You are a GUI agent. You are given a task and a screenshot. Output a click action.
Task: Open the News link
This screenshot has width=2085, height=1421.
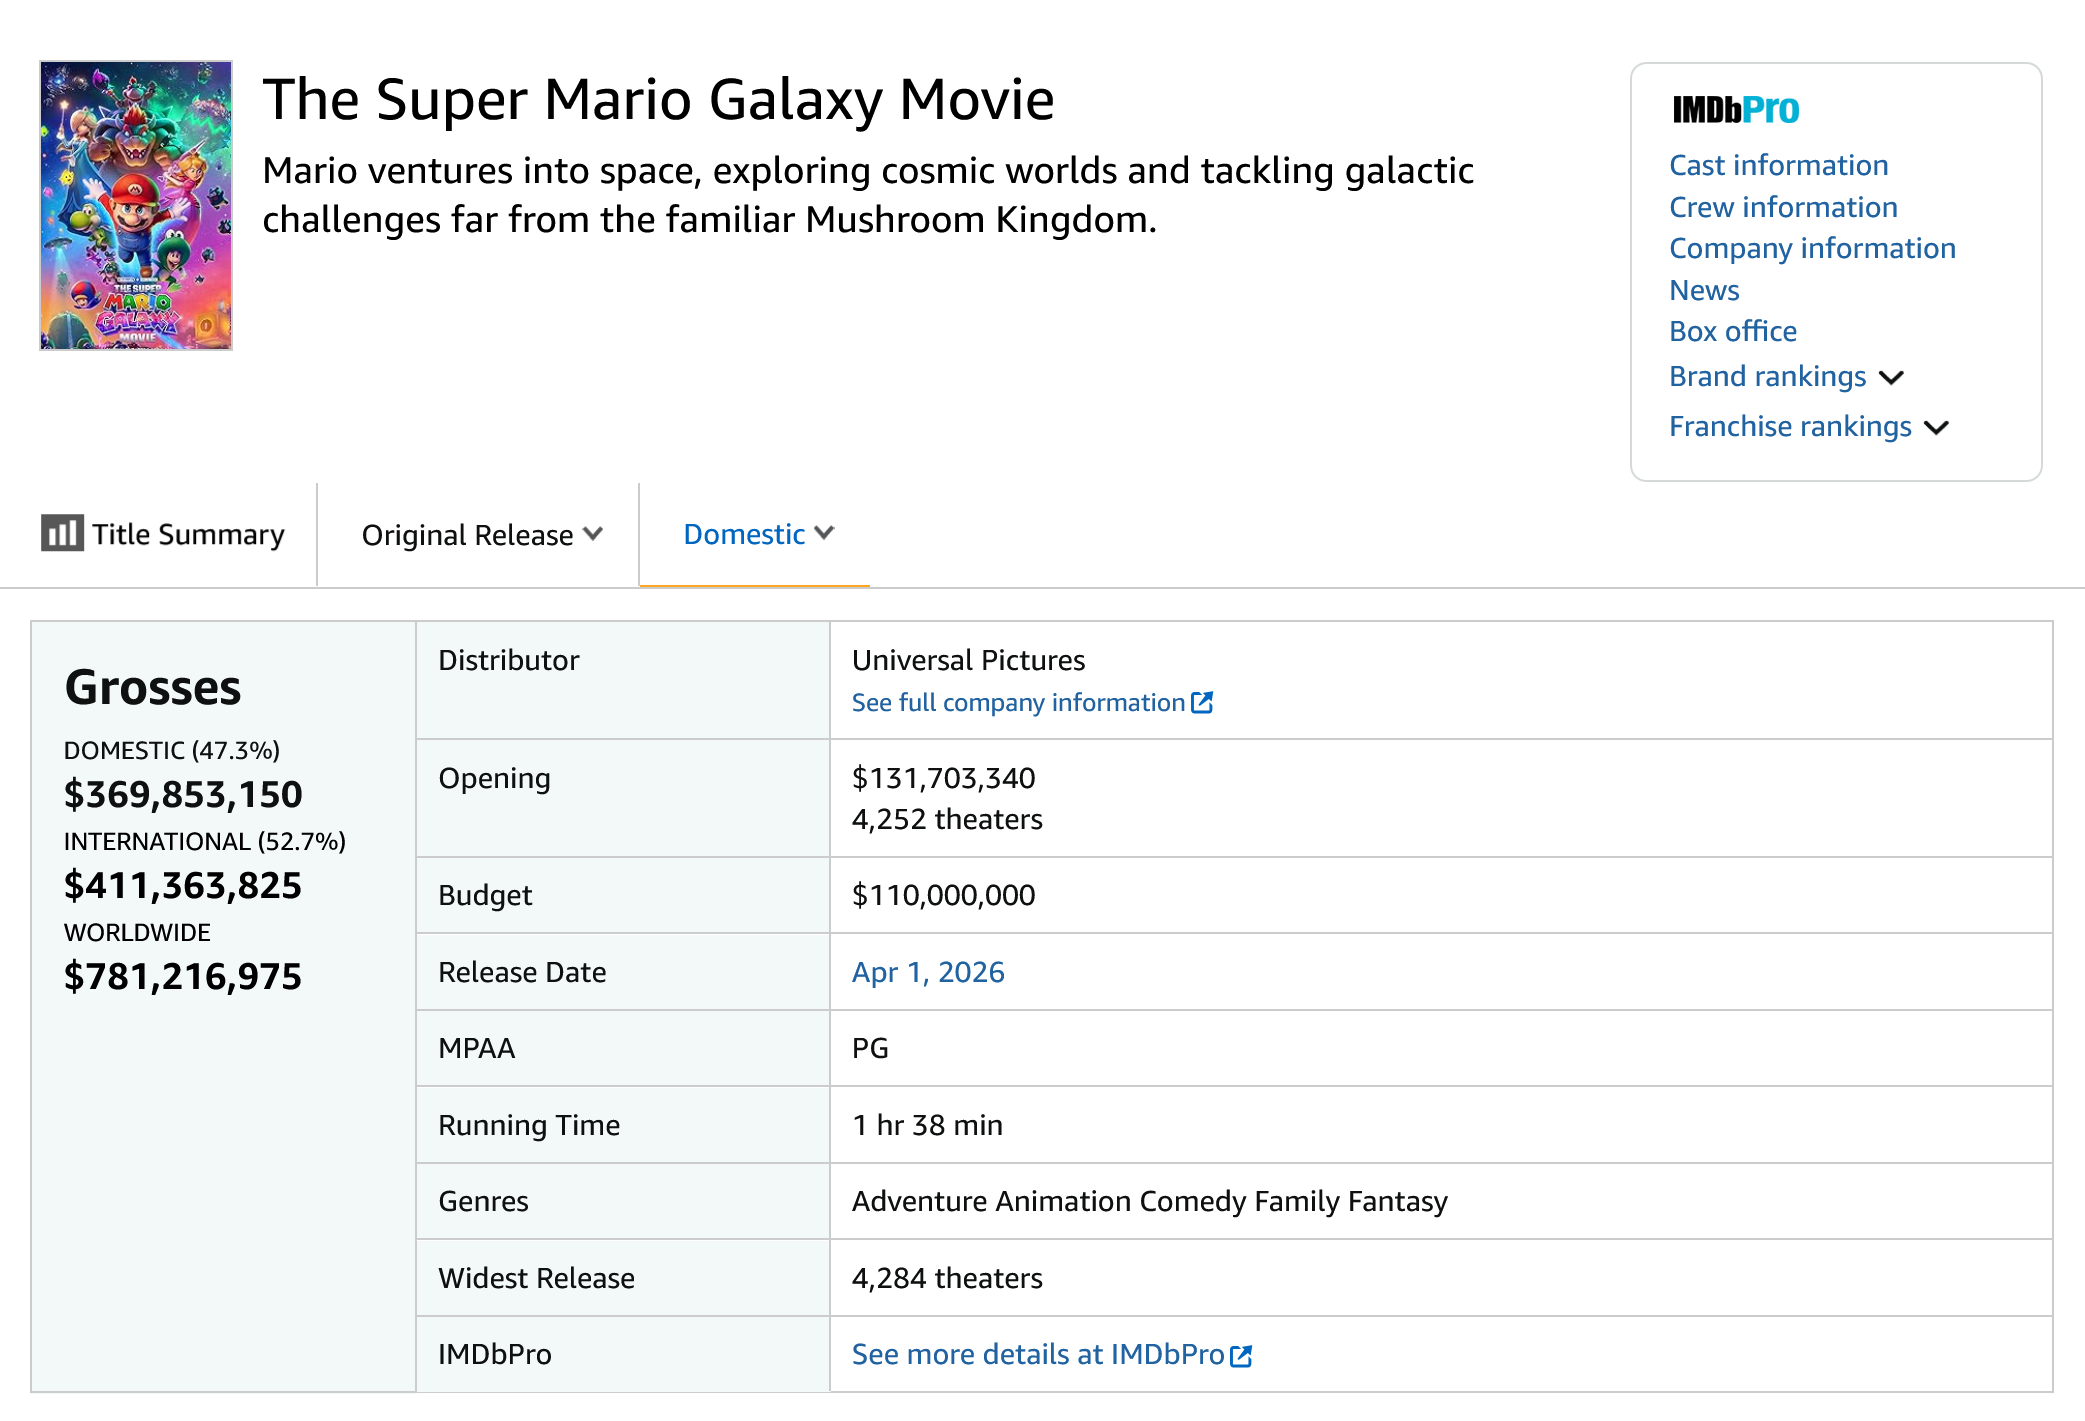click(x=1704, y=290)
